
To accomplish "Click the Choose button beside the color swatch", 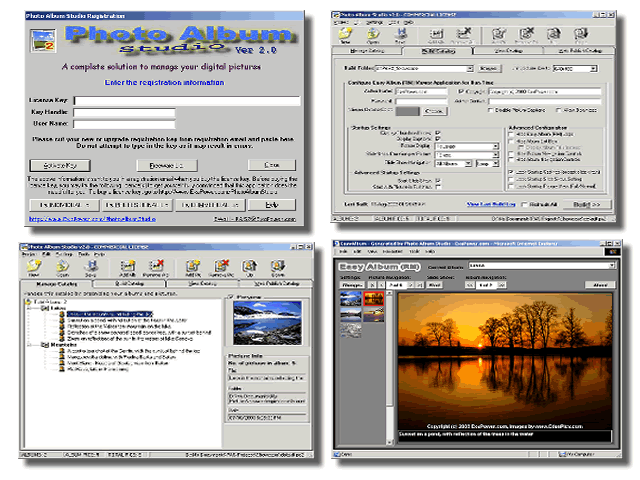I will (x=434, y=111).
